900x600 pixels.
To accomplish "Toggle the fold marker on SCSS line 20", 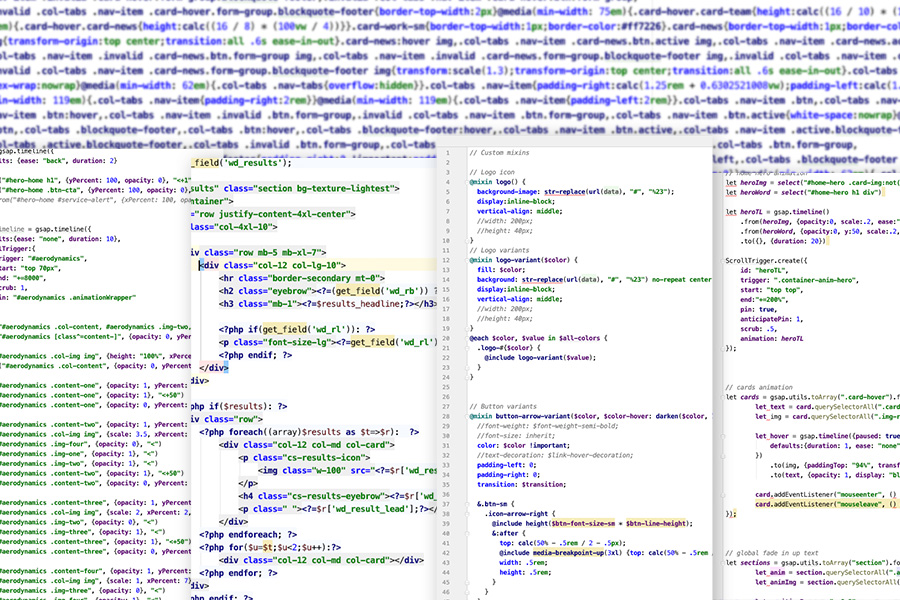I will tap(467, 338).
